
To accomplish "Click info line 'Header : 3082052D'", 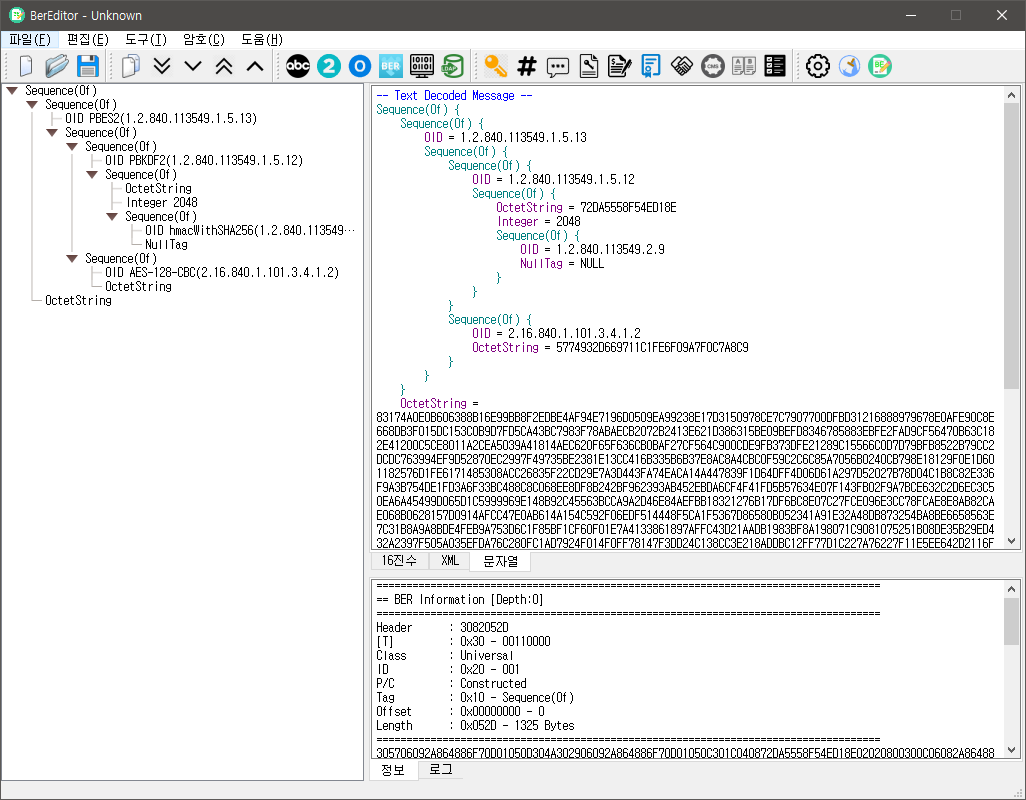I will [442, 627].
